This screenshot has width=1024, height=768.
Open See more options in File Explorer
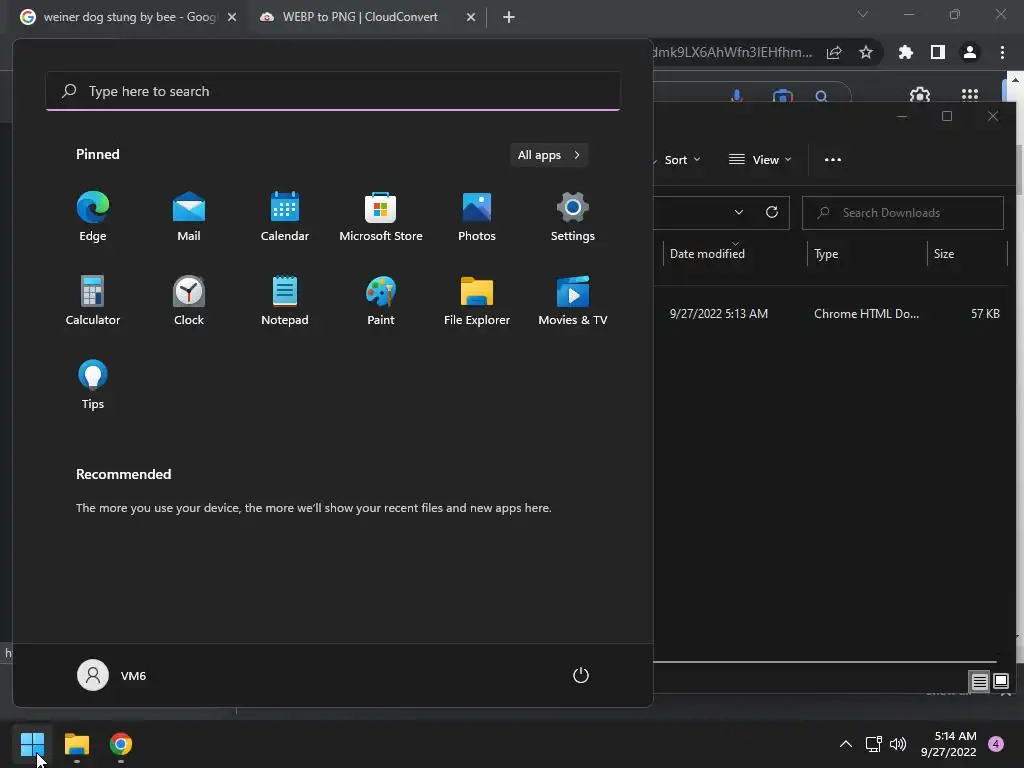click(833, 160)
